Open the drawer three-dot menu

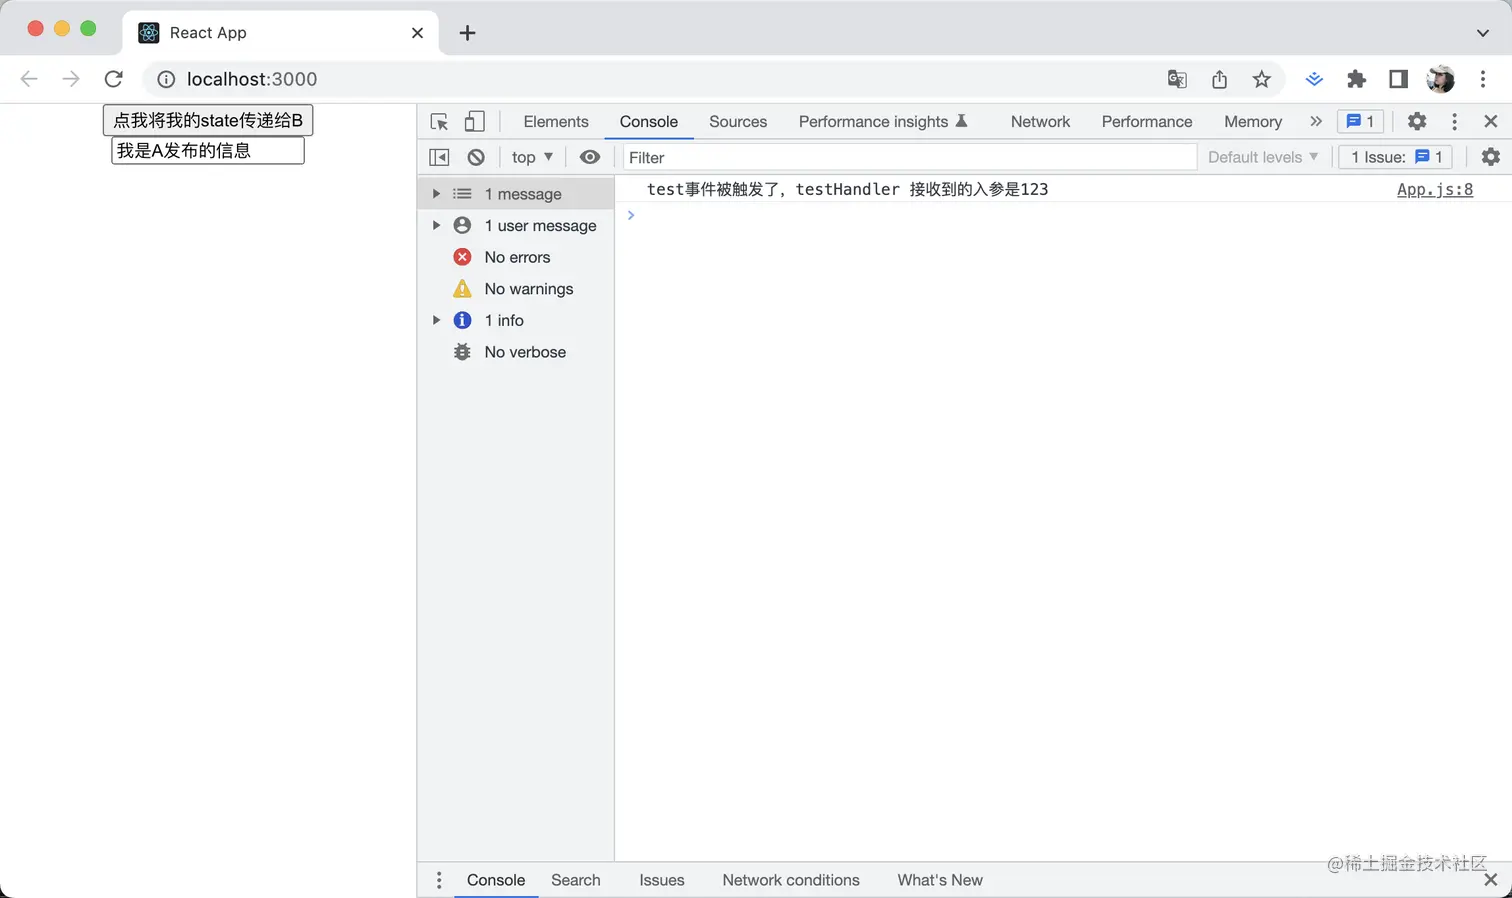439,880
